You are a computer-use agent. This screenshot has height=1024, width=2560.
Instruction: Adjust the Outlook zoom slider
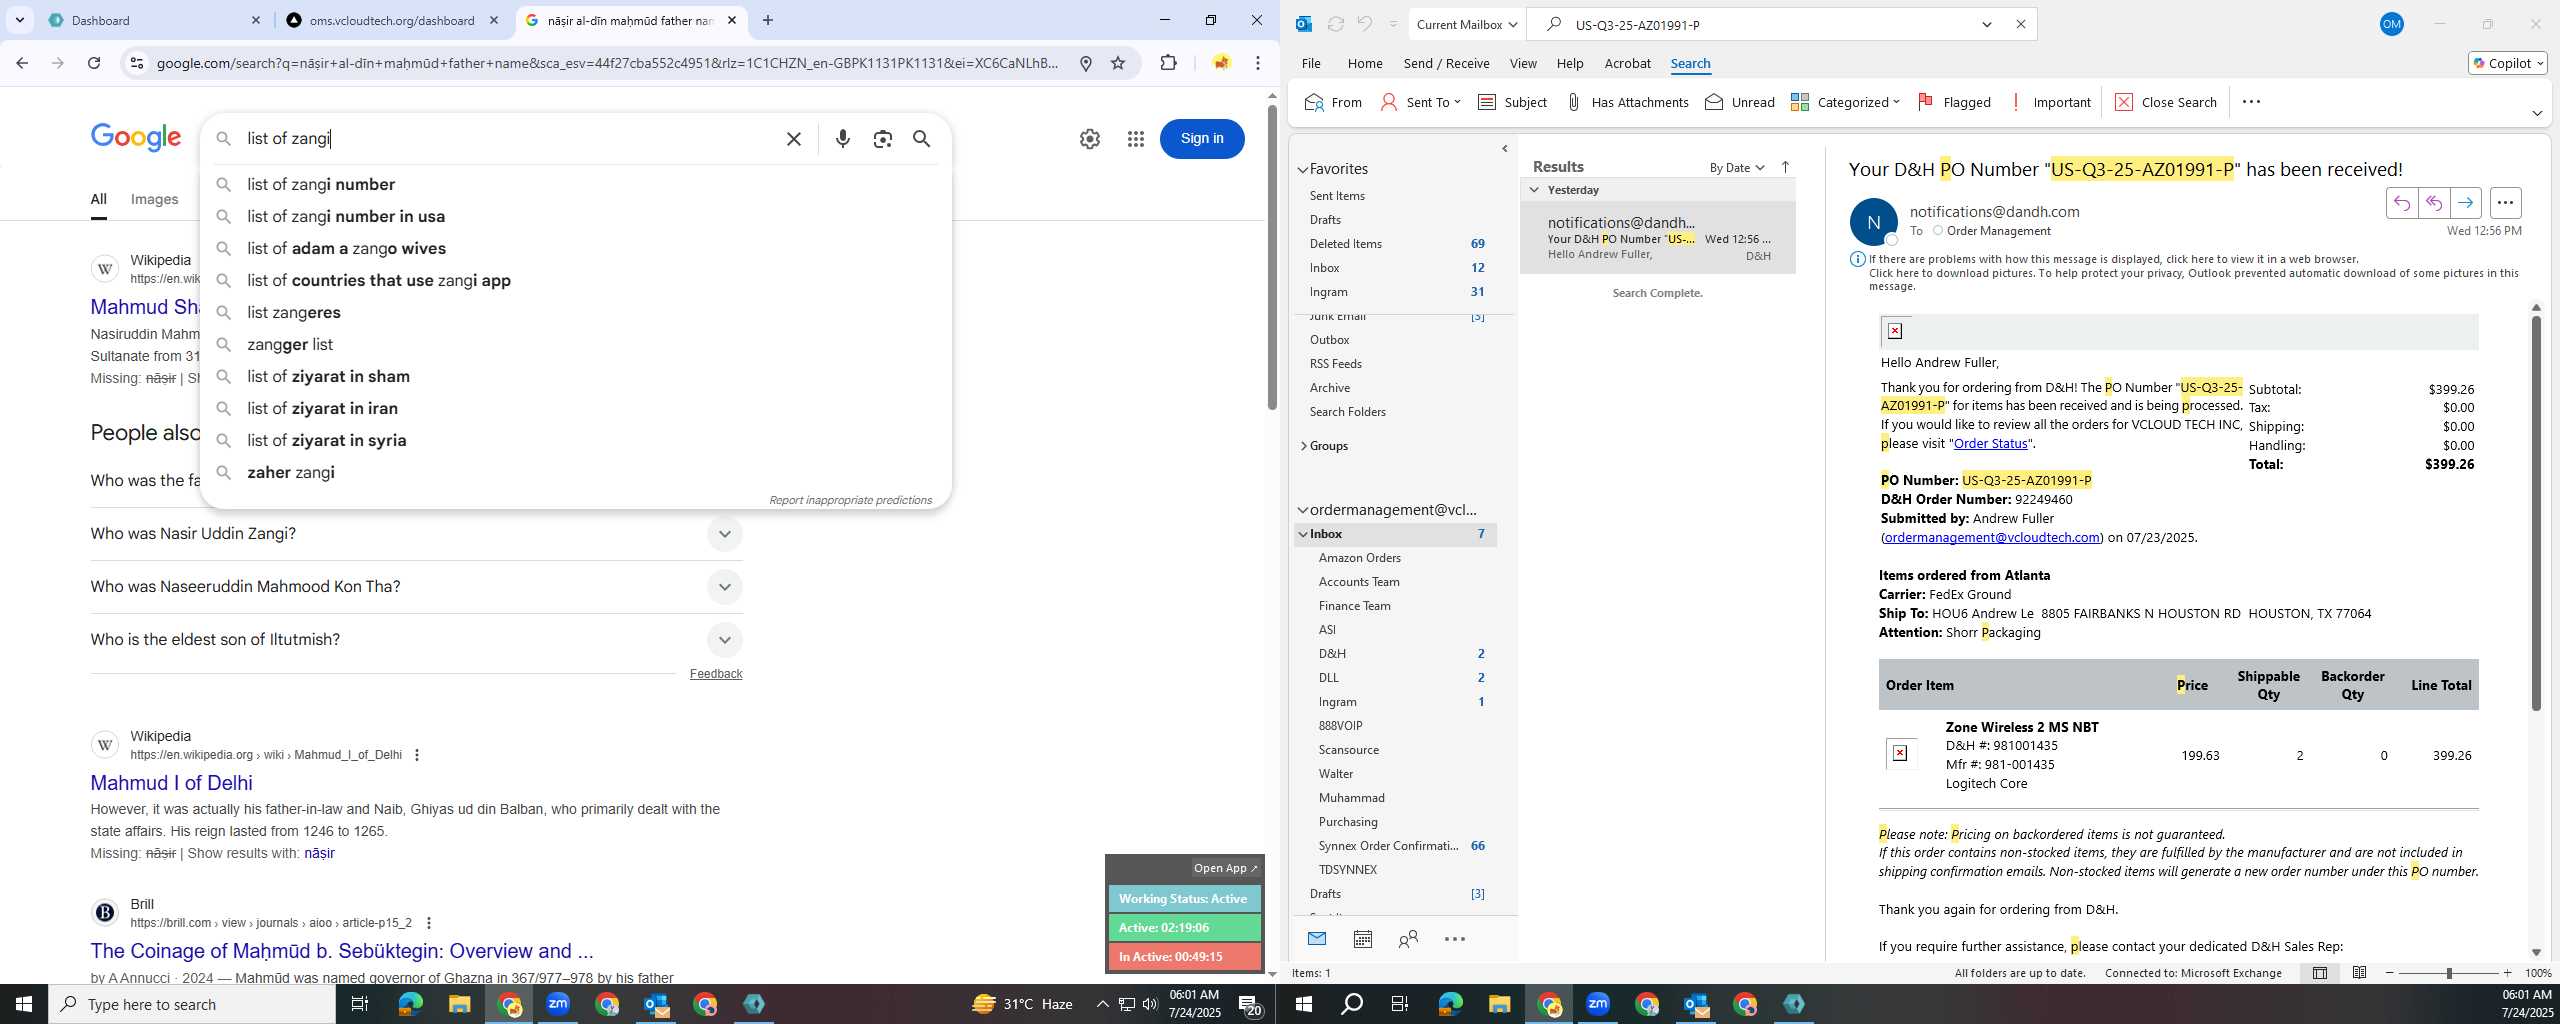(2448, 973)
